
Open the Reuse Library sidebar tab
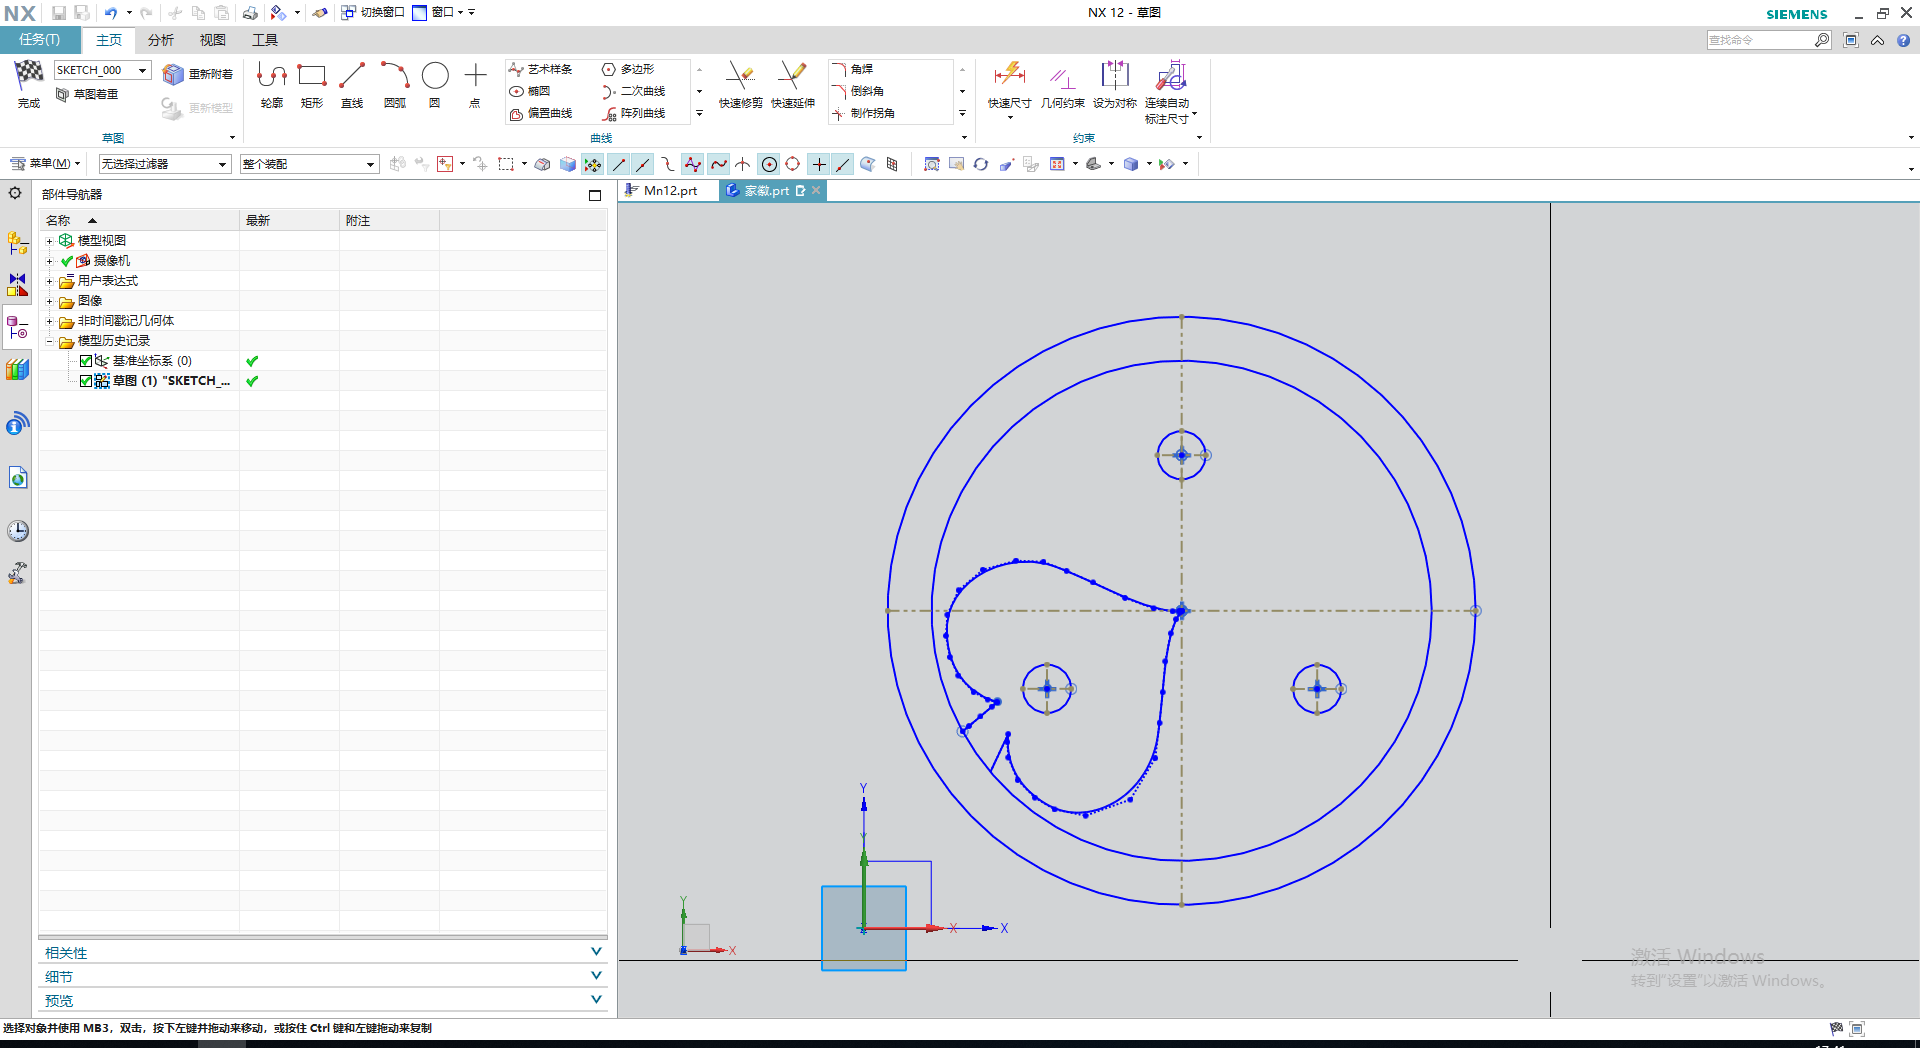(18, 369)
